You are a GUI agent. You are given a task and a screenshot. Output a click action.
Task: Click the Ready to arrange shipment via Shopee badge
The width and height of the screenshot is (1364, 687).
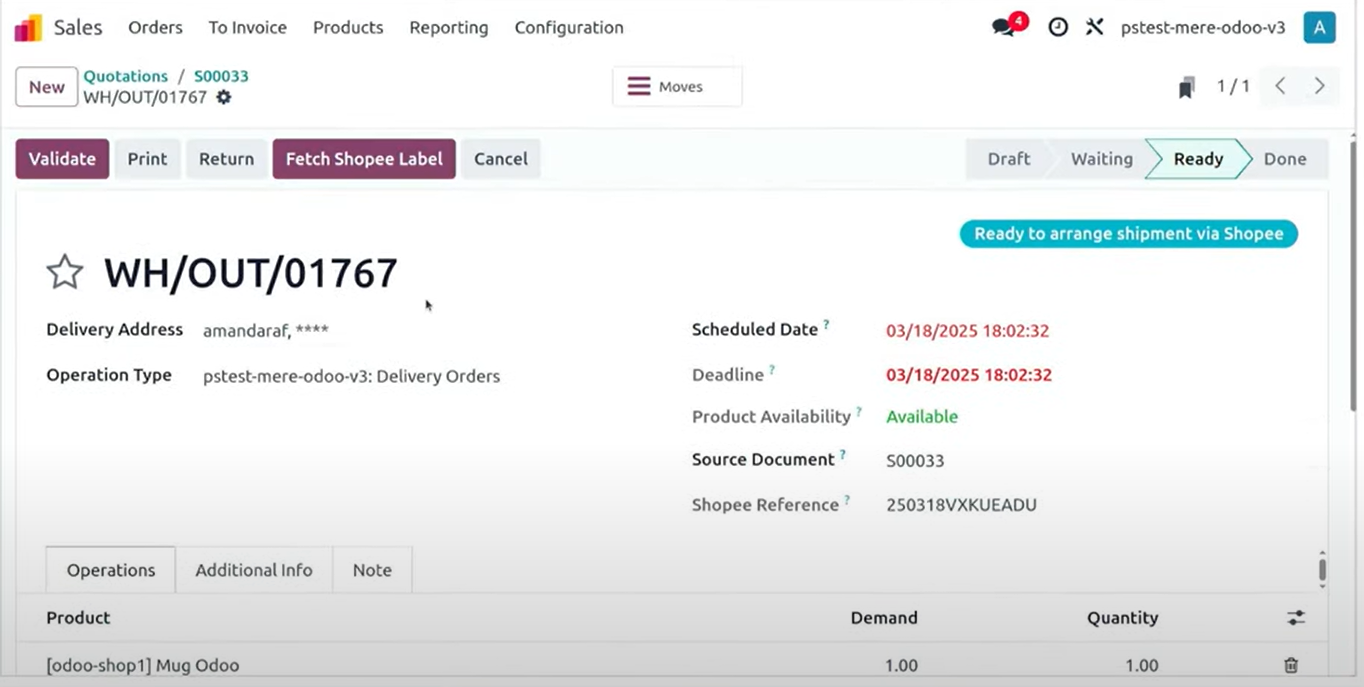coord(1129,234)
